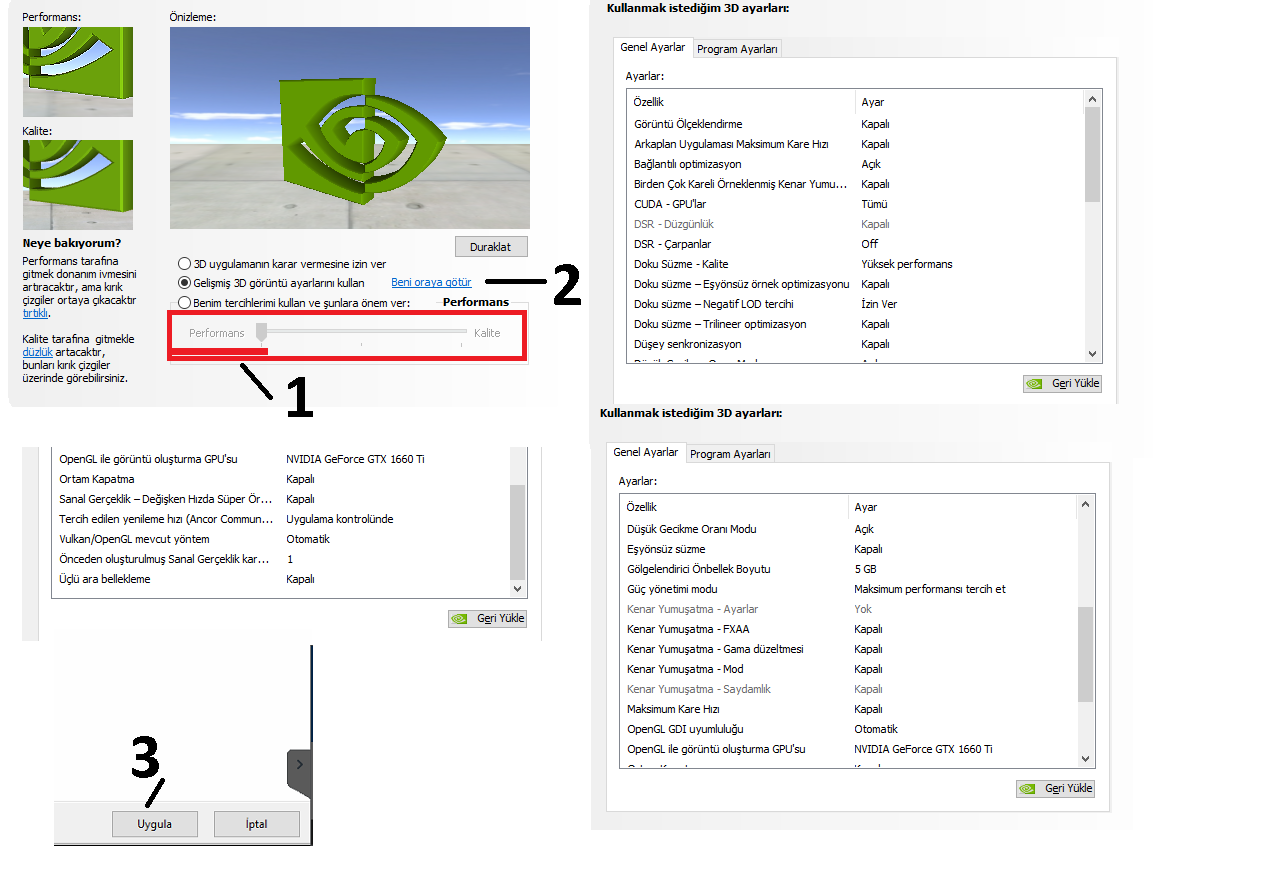Click the Duraklat button under the preview
The height and width of the screenshot is (882, 1279).
click(491, 247)
